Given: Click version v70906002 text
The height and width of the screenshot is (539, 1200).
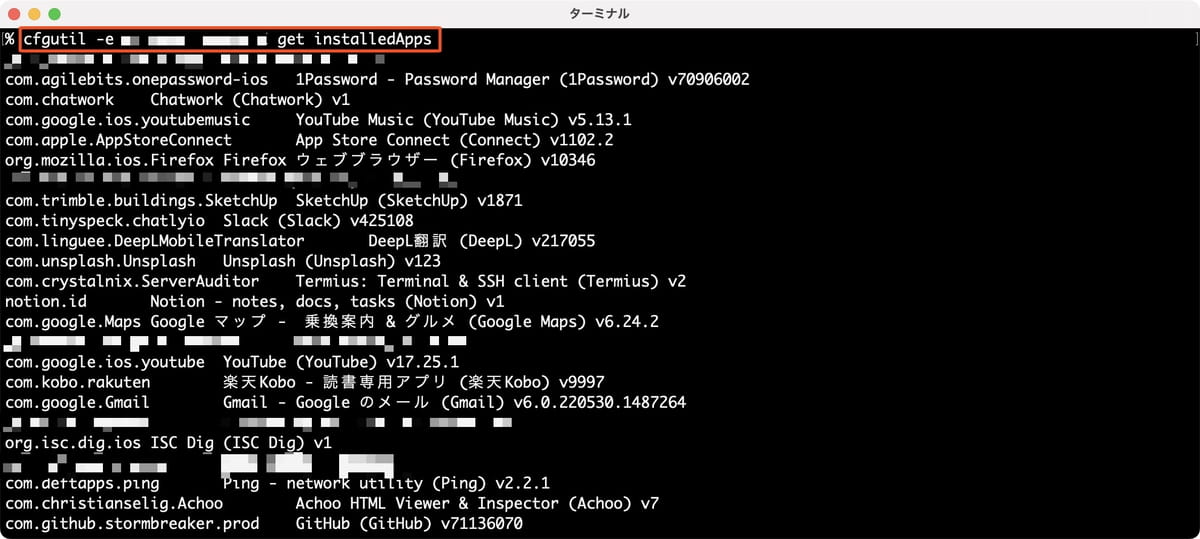Looking at the screenshot, I should (x=709, y=80).
